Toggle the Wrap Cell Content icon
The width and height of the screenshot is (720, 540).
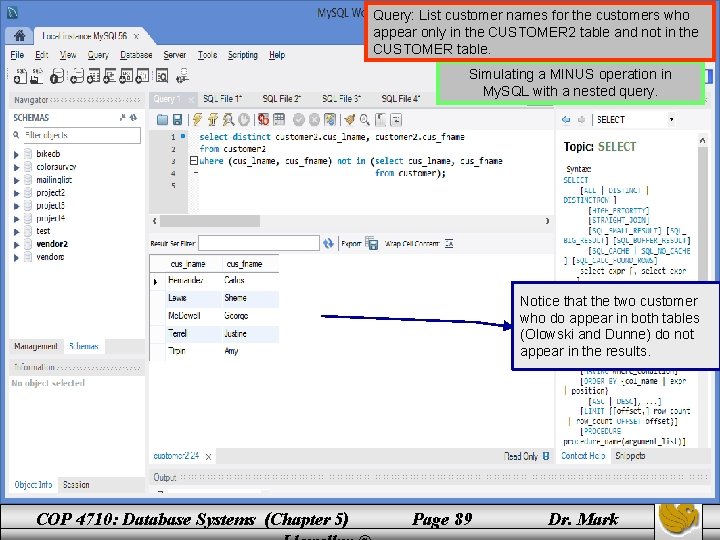click(x=449, y=244)
